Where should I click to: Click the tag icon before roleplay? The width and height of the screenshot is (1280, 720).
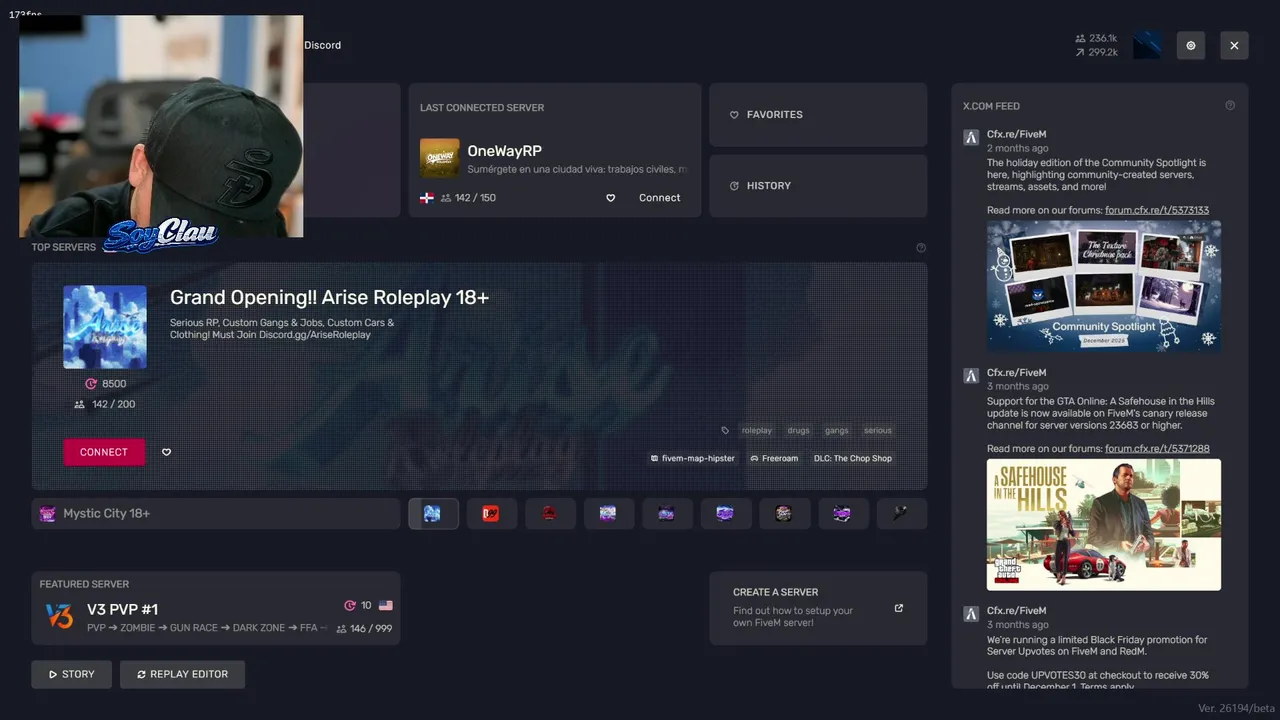pyautogui.click(x=726, y=431)
